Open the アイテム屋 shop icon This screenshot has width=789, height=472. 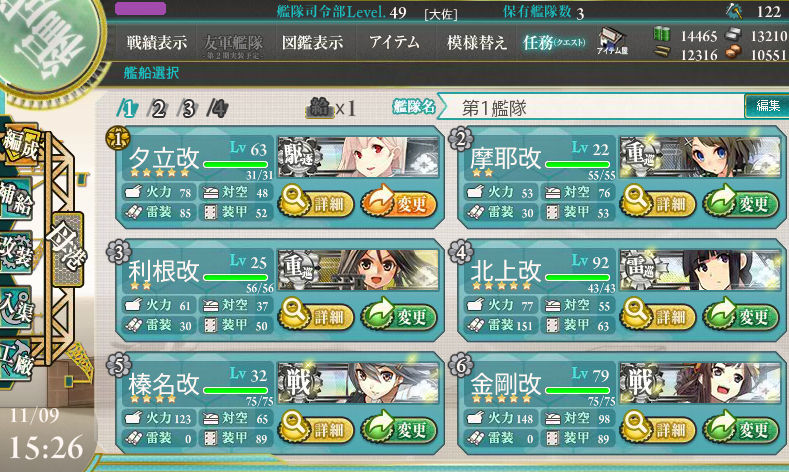(612, 41)
